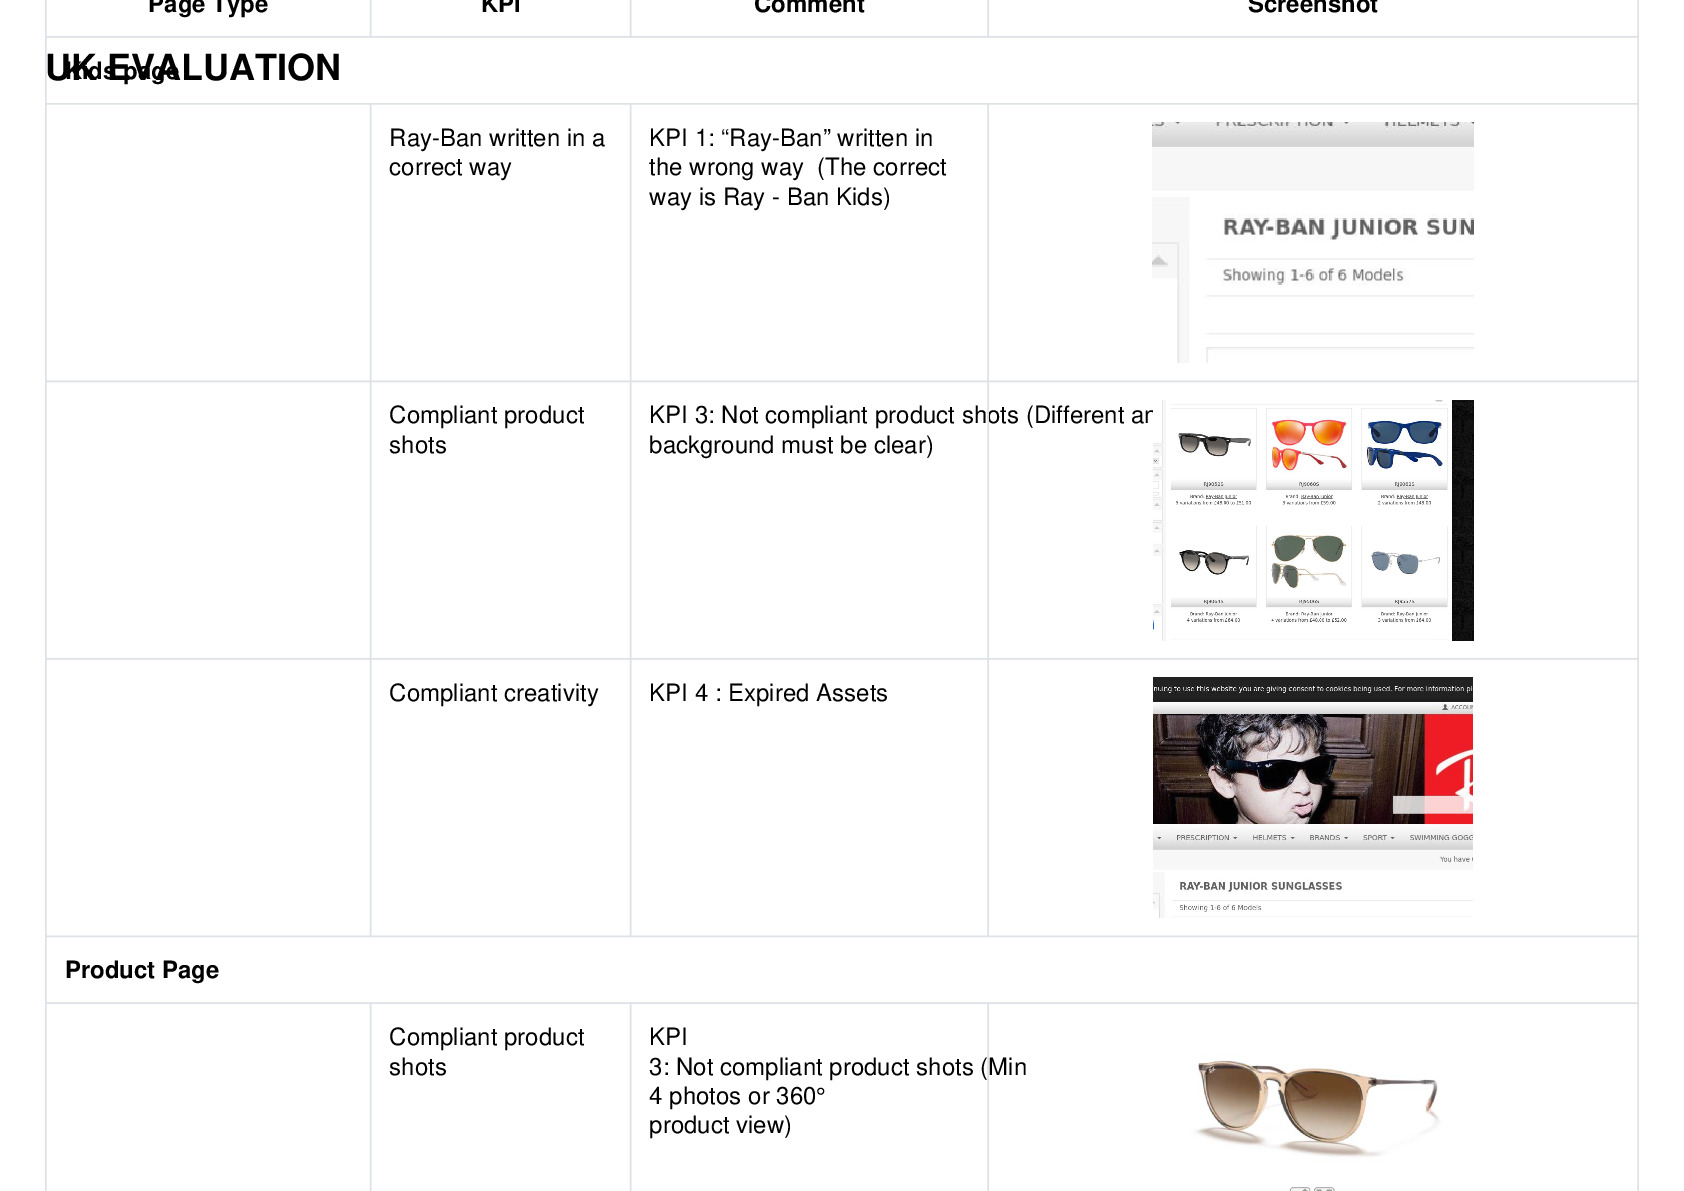This screenshot has width=1684, height=1191.
Task: Open the SPORT dropdown in nav bar
Action: [x=1378, y=838]
